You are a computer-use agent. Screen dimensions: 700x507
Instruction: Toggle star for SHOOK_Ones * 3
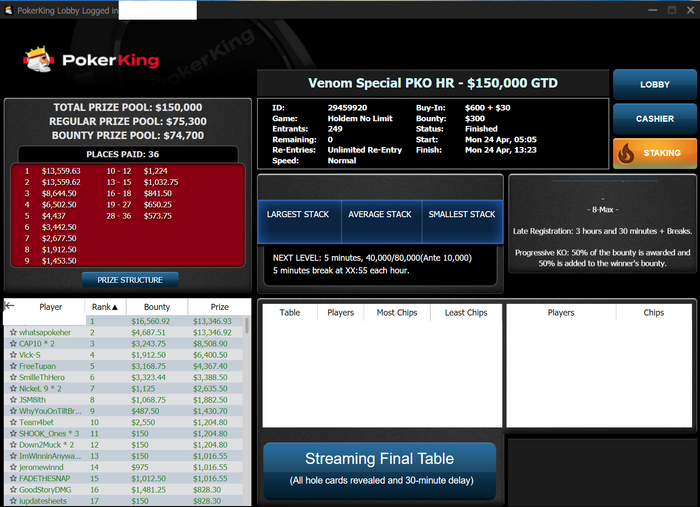point(13,433)
